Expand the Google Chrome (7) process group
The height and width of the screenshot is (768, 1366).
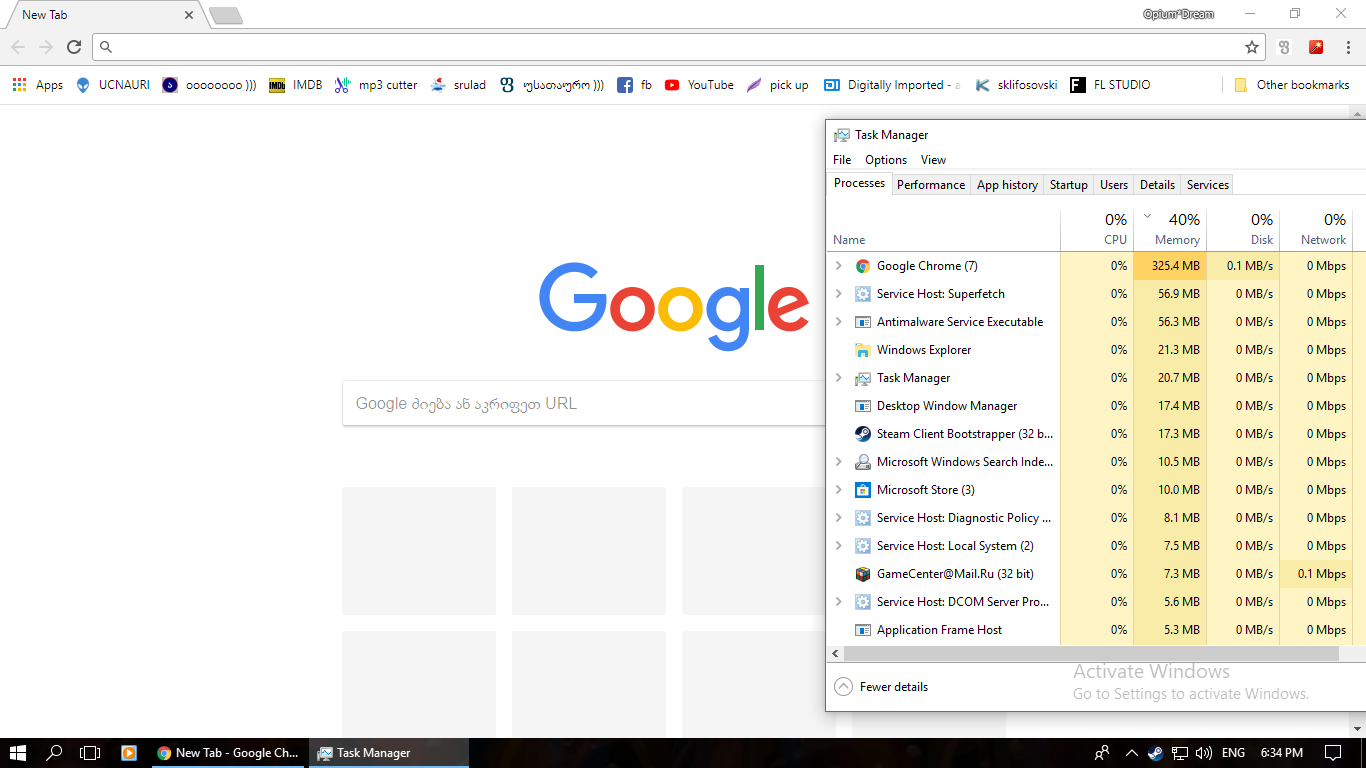point(839,265)
